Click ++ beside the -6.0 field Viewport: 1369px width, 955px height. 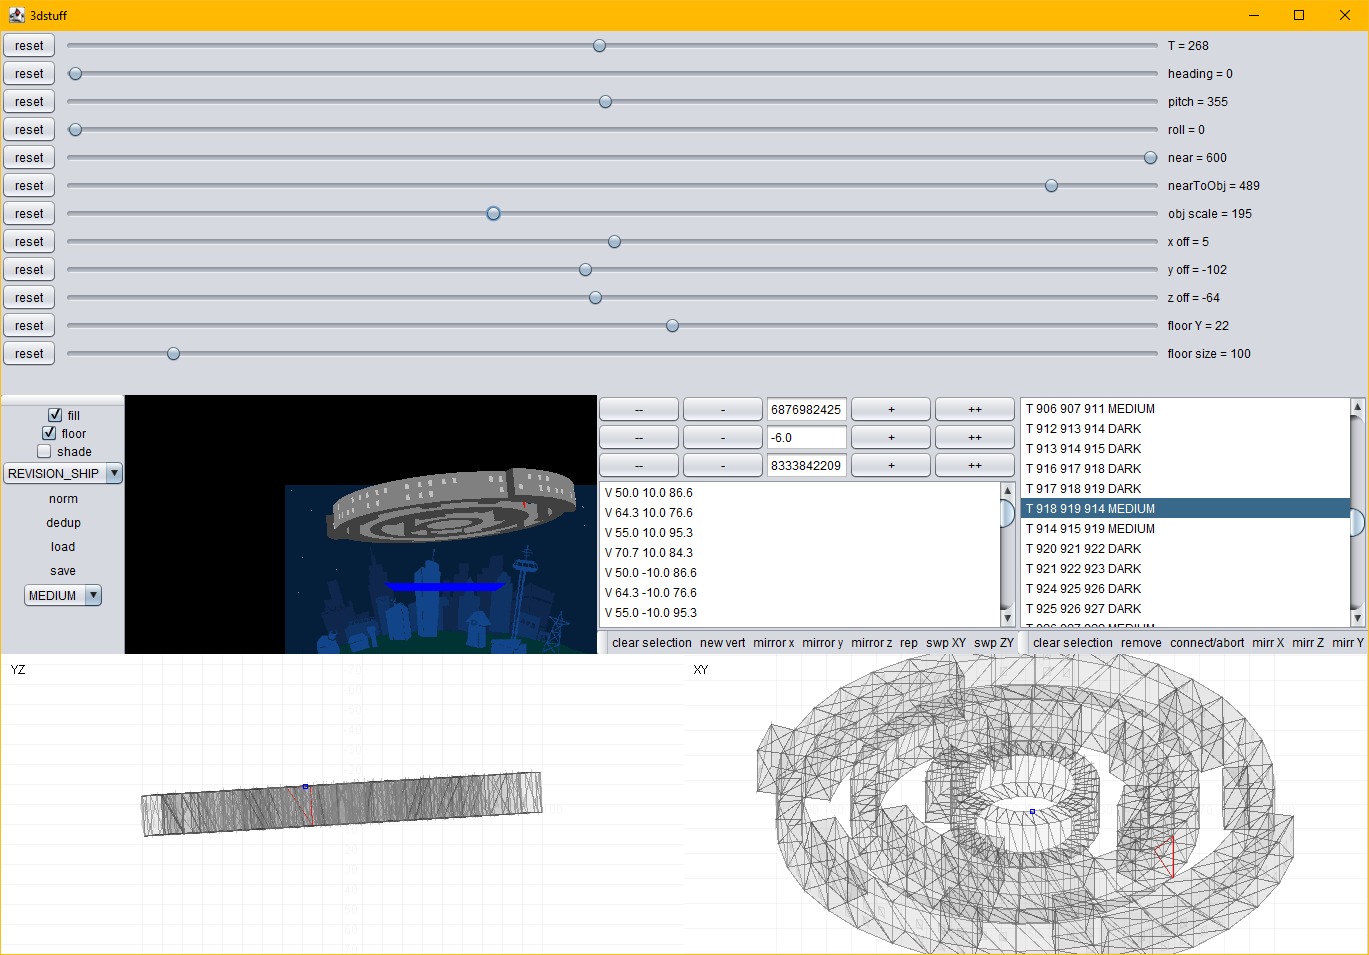coord(975,438)
